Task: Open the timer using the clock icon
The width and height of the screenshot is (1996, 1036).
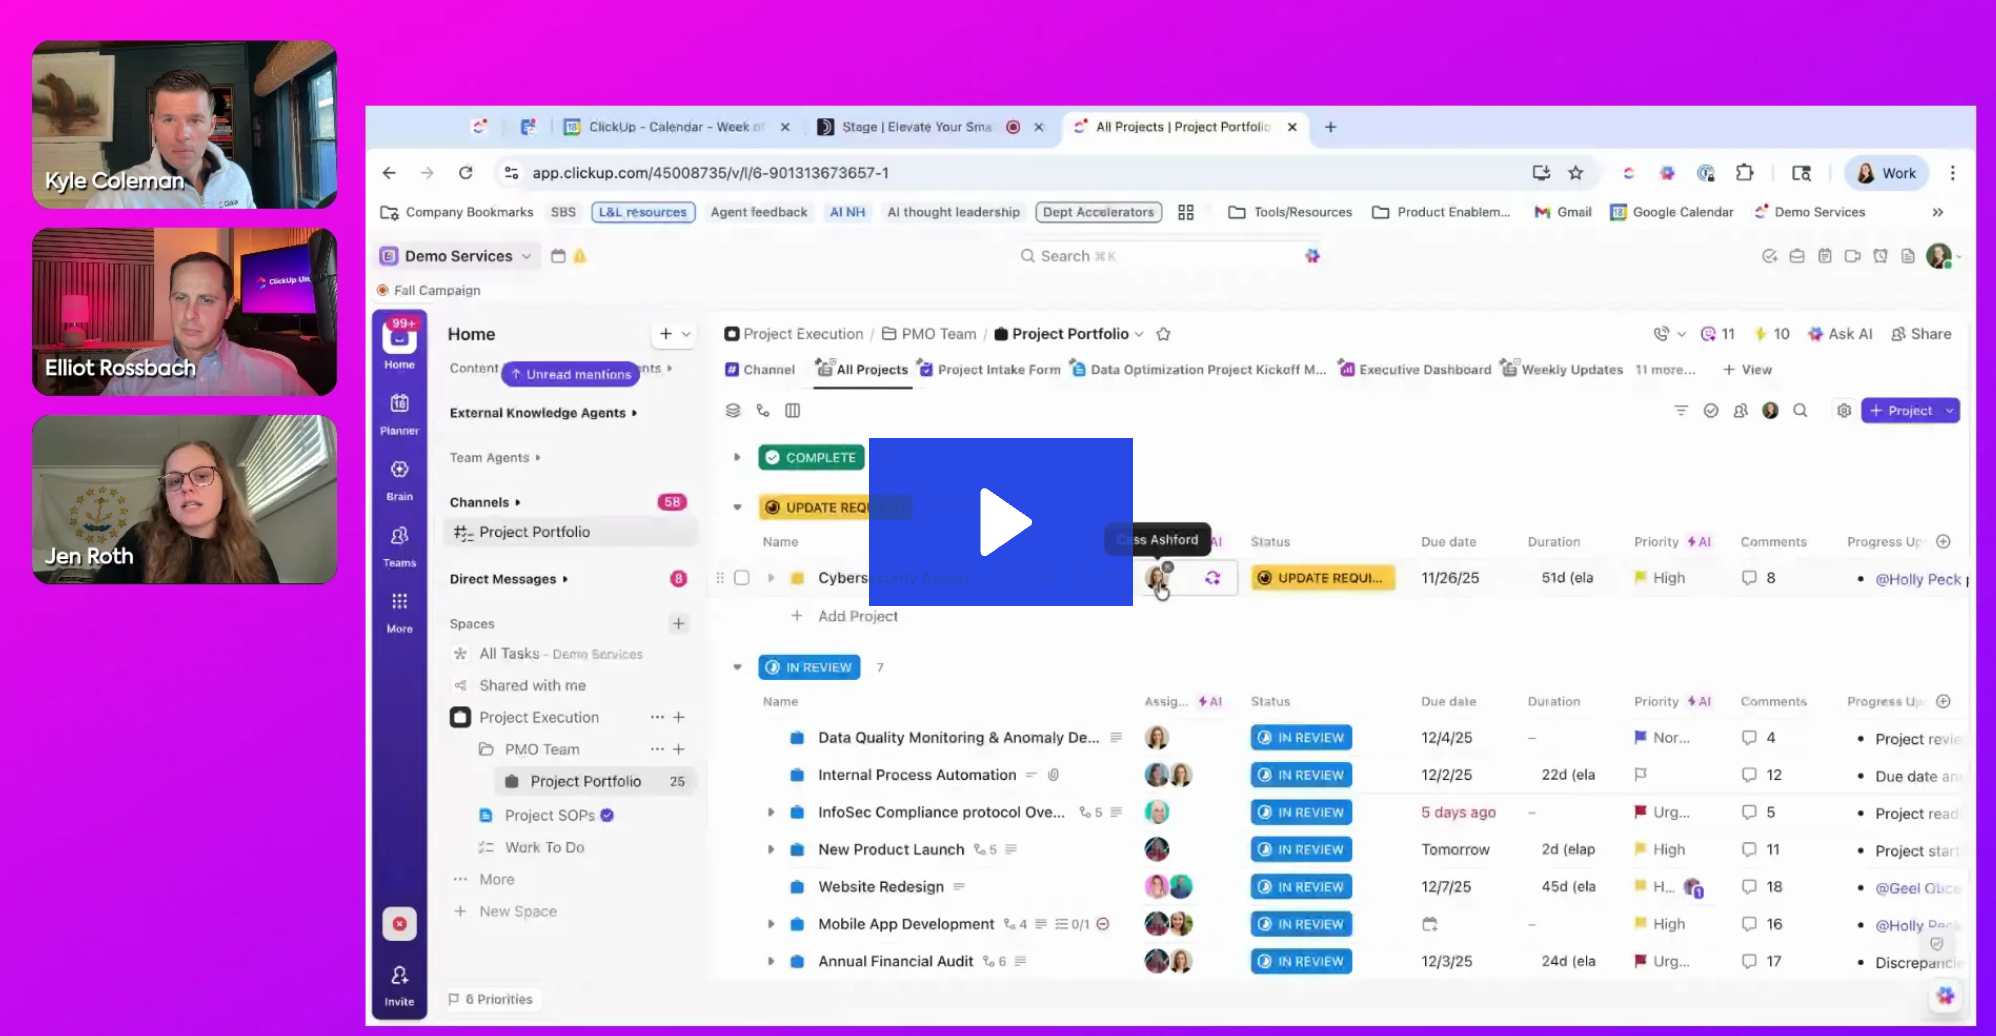Action: coord(1880,256)
